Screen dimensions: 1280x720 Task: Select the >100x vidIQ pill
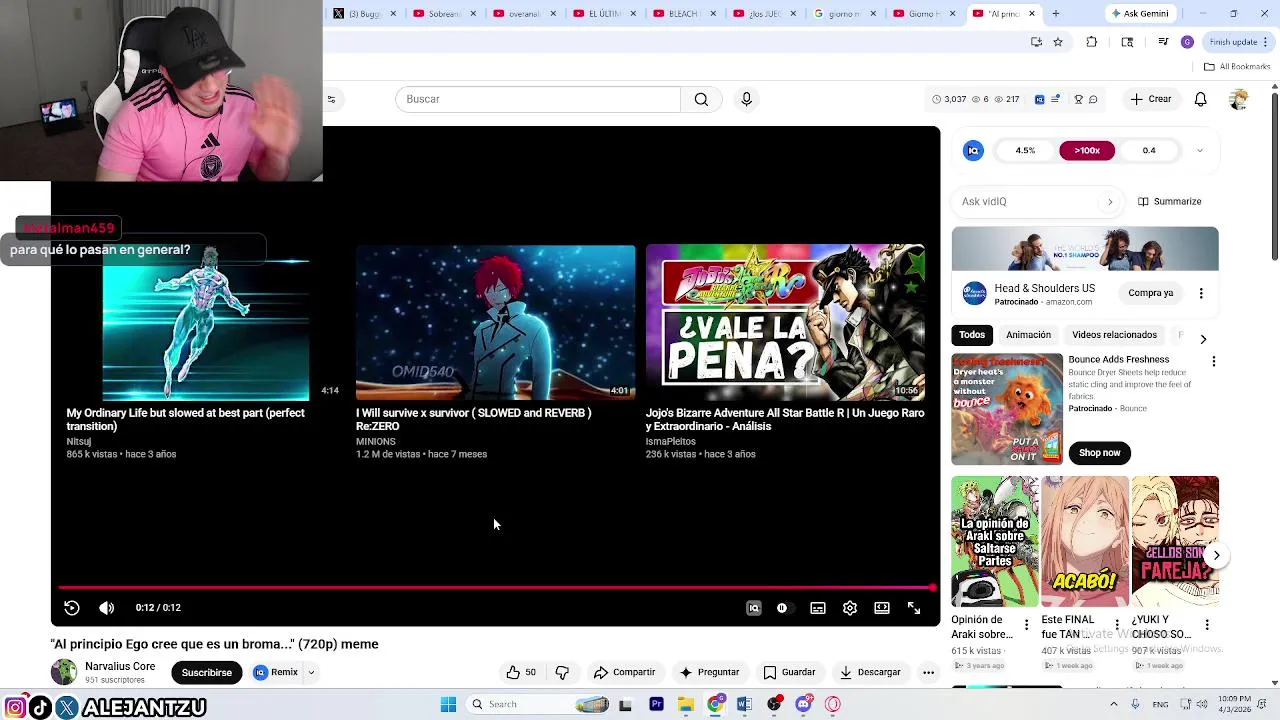[1087, 150]
